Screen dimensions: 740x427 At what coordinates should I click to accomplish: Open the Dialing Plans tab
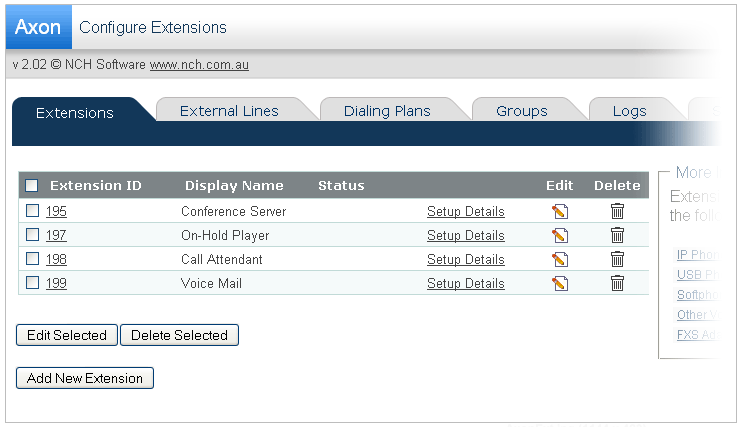(387, 111)
